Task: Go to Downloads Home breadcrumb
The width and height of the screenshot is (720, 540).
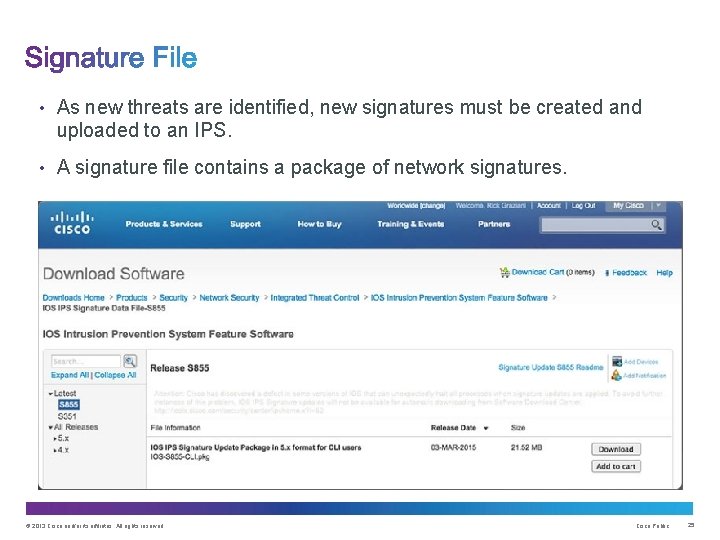Action: click(73, 298)
